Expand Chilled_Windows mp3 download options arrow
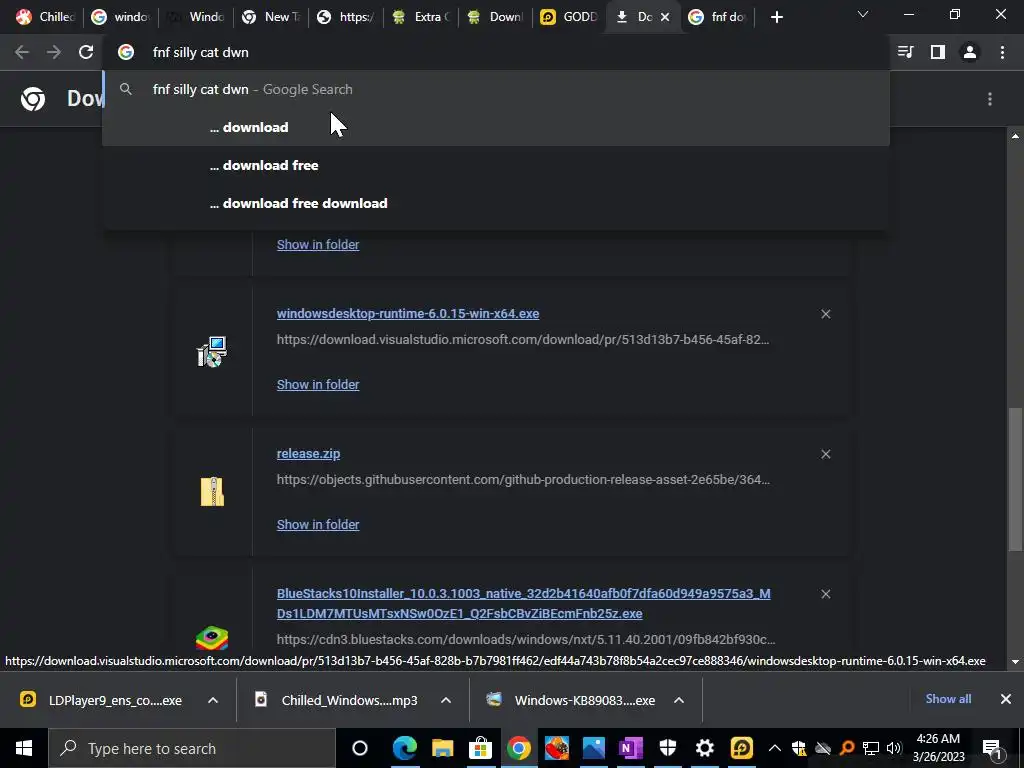The image size is (1024, 768). coord(446,700)
